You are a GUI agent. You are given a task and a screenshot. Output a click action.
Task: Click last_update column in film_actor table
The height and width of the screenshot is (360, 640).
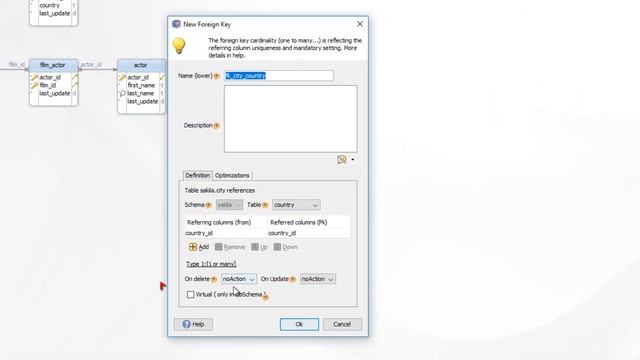click(55, 93)
